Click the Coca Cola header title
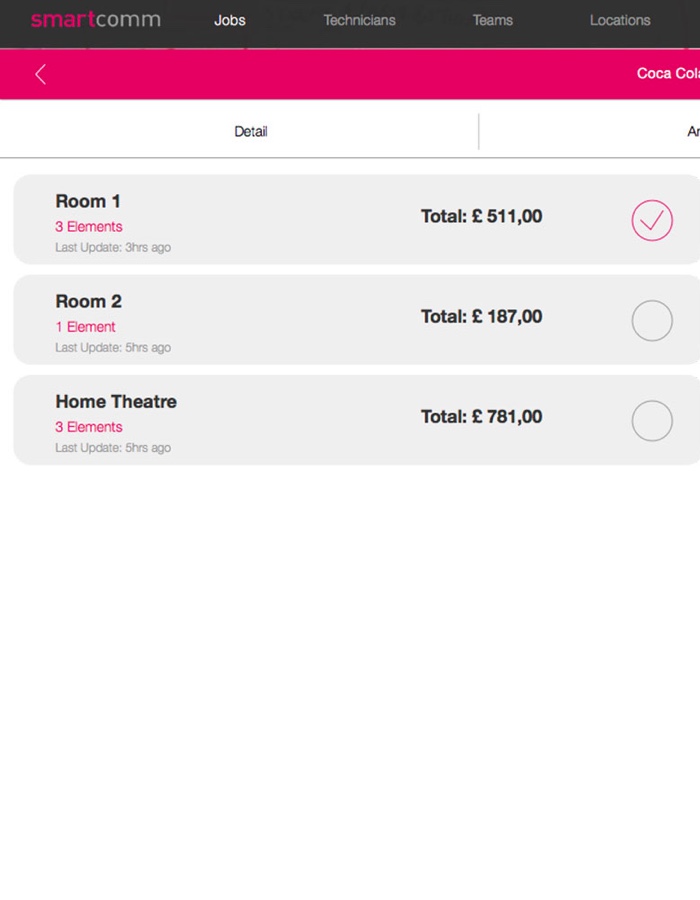The width and height of the screenshot is (700, 900). 667,74
